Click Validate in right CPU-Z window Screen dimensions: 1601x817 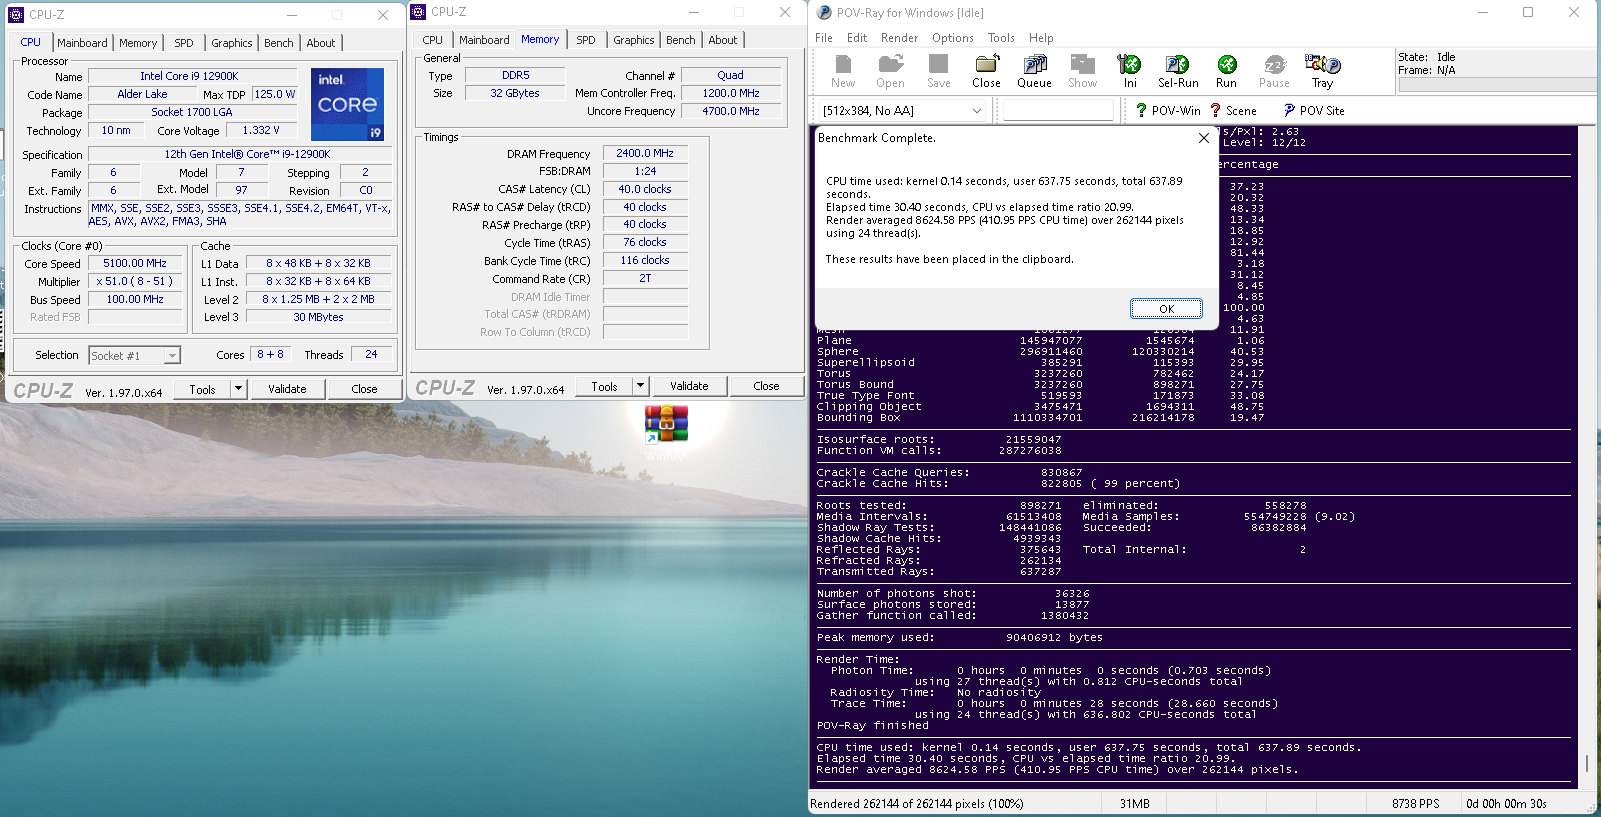[x=689, y=386]
